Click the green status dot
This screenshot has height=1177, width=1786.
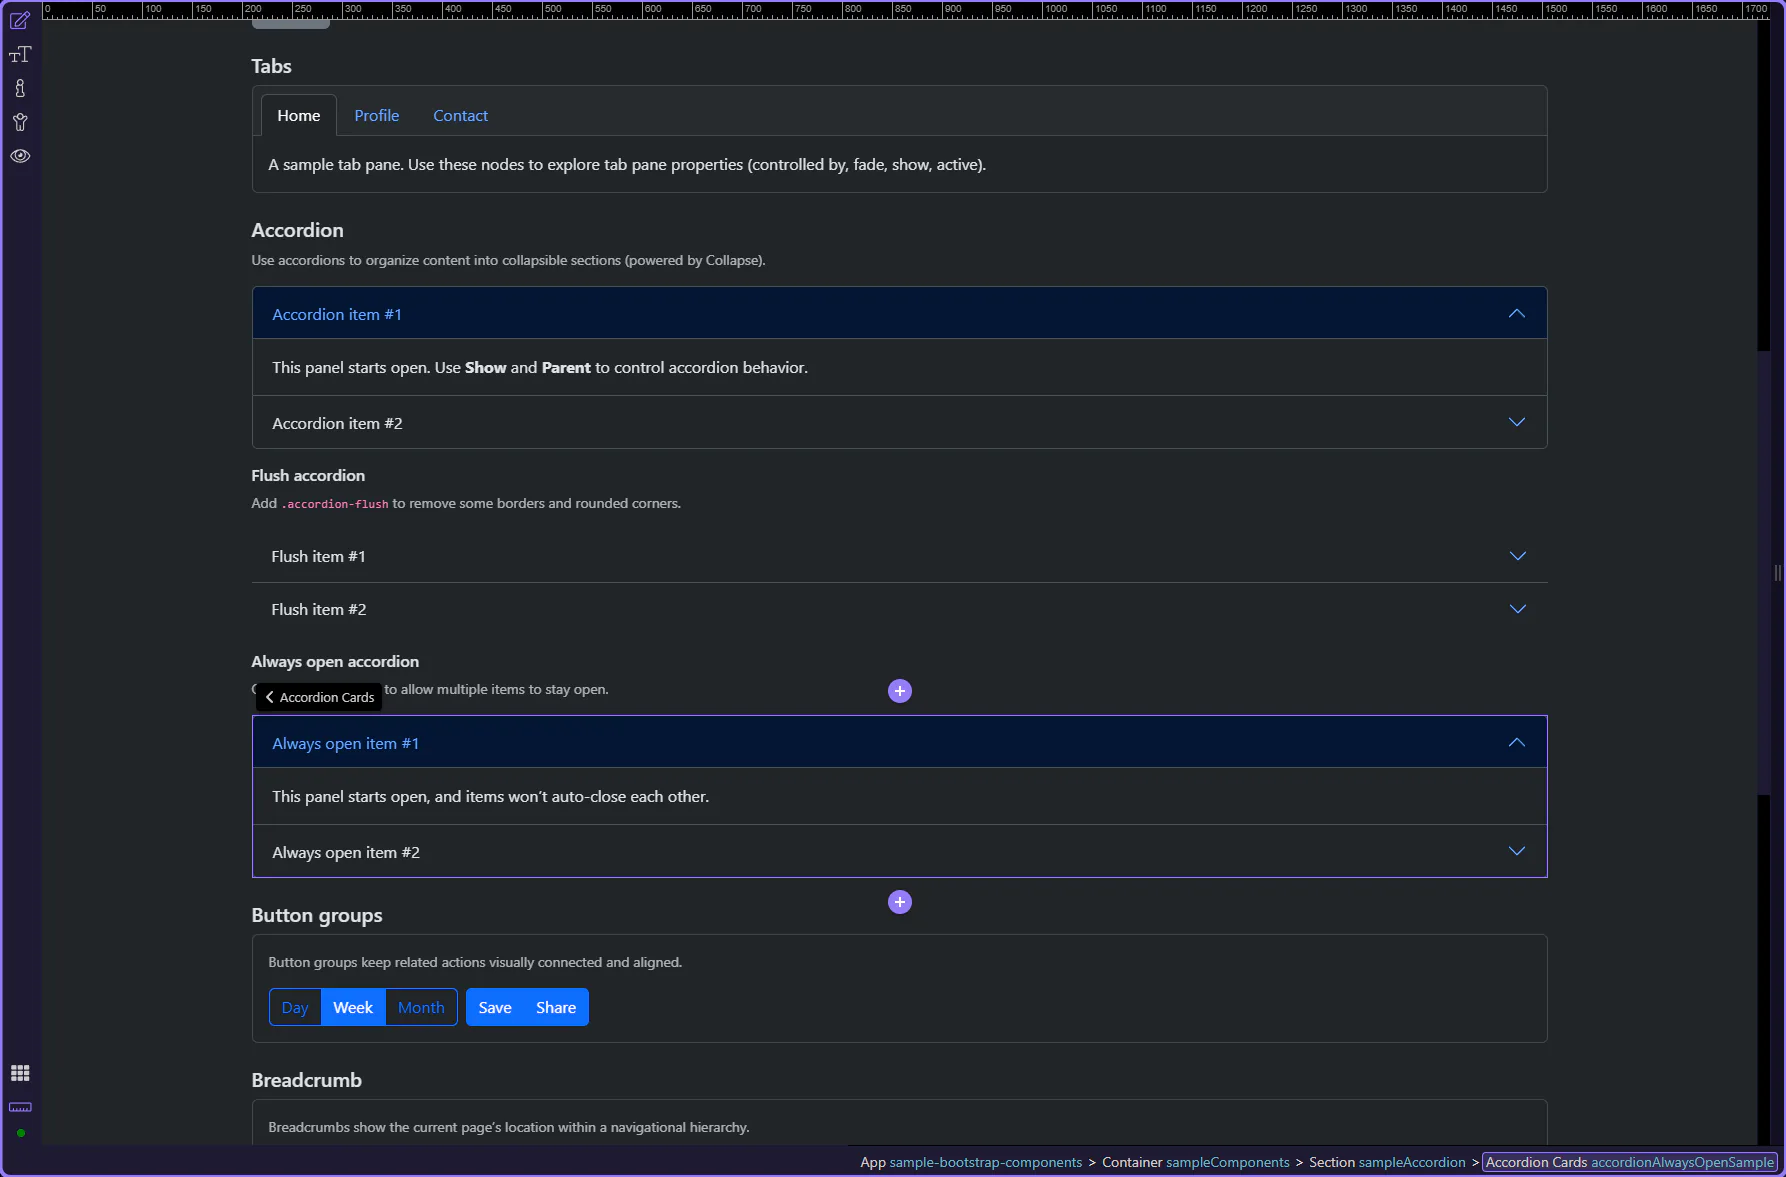21,1133
